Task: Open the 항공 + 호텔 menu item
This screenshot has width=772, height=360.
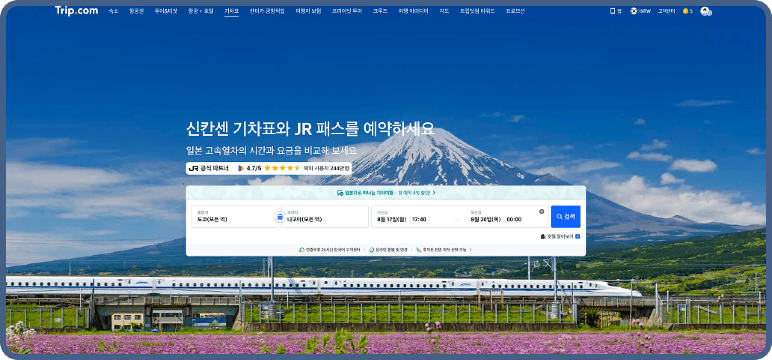Action: pos(200,11)
